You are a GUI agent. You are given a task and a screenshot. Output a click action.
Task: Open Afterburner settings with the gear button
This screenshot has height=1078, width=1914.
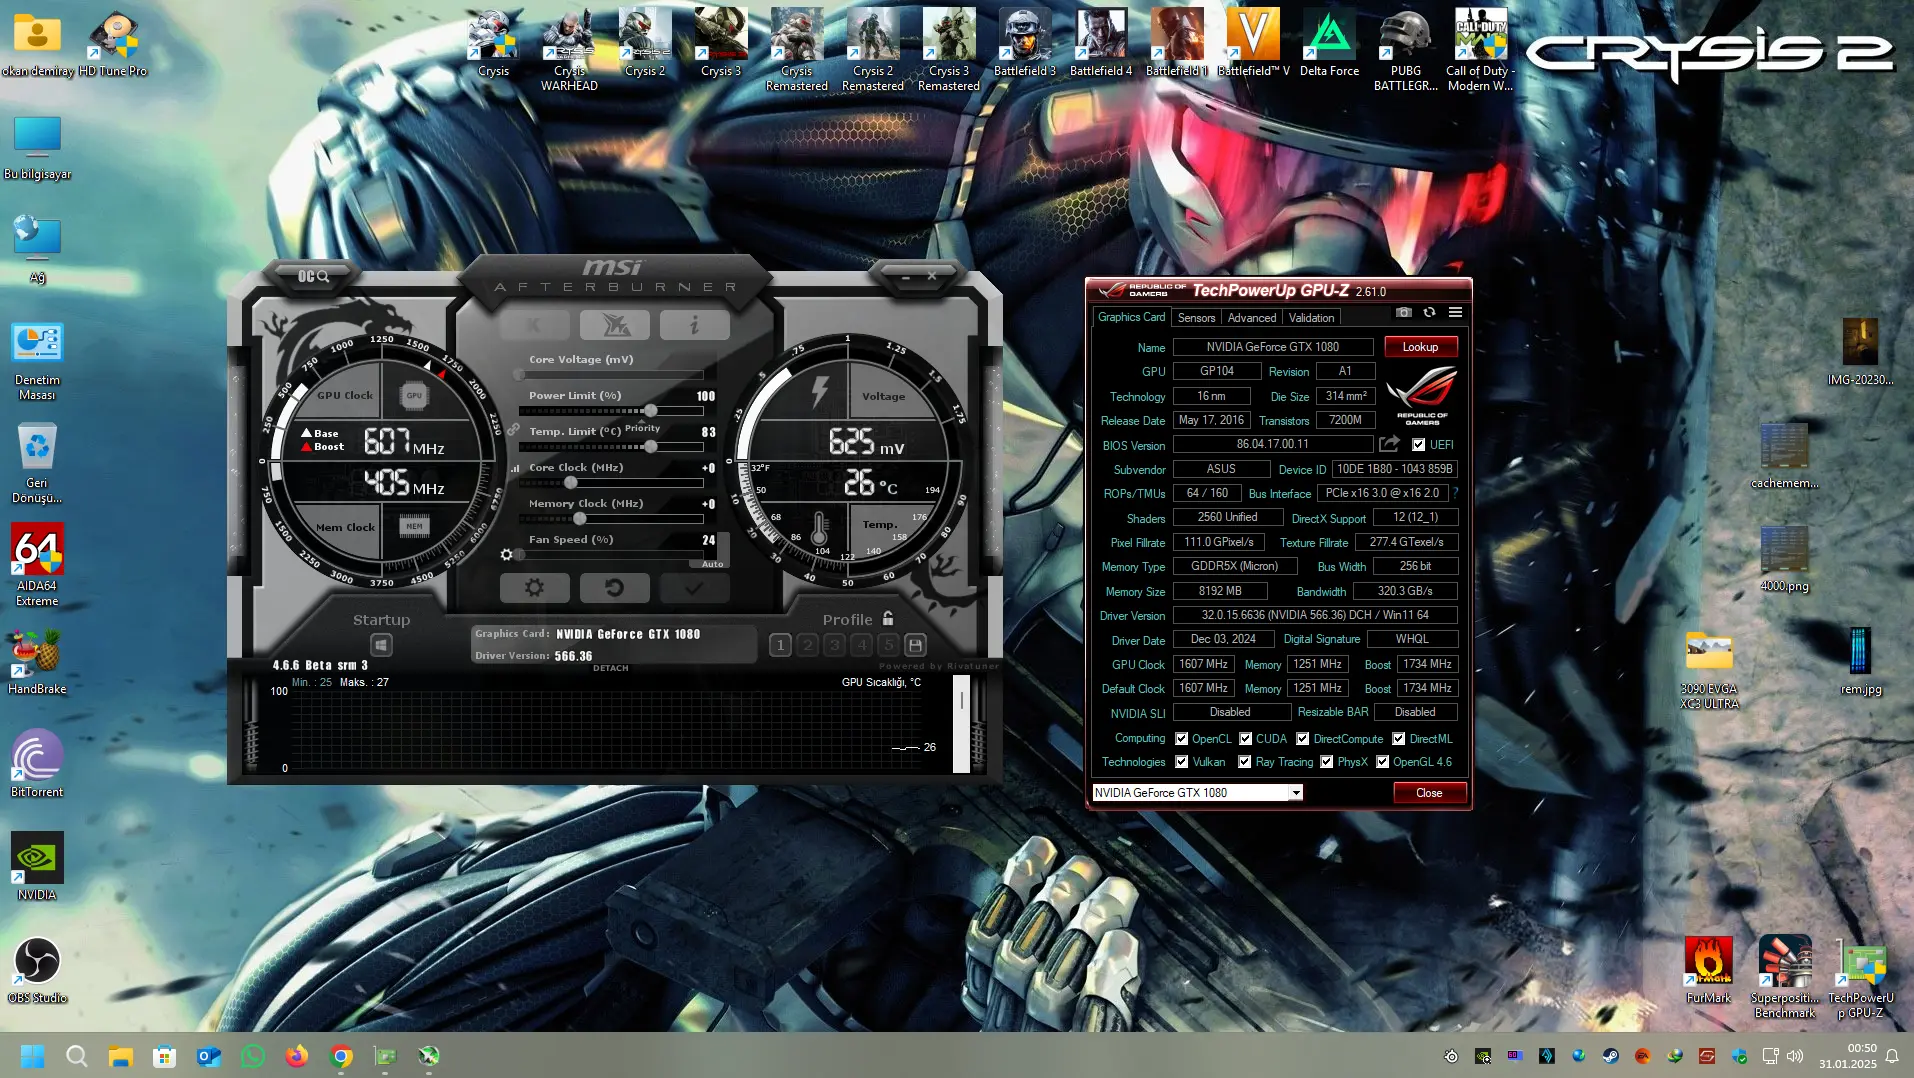click(534, 588)
